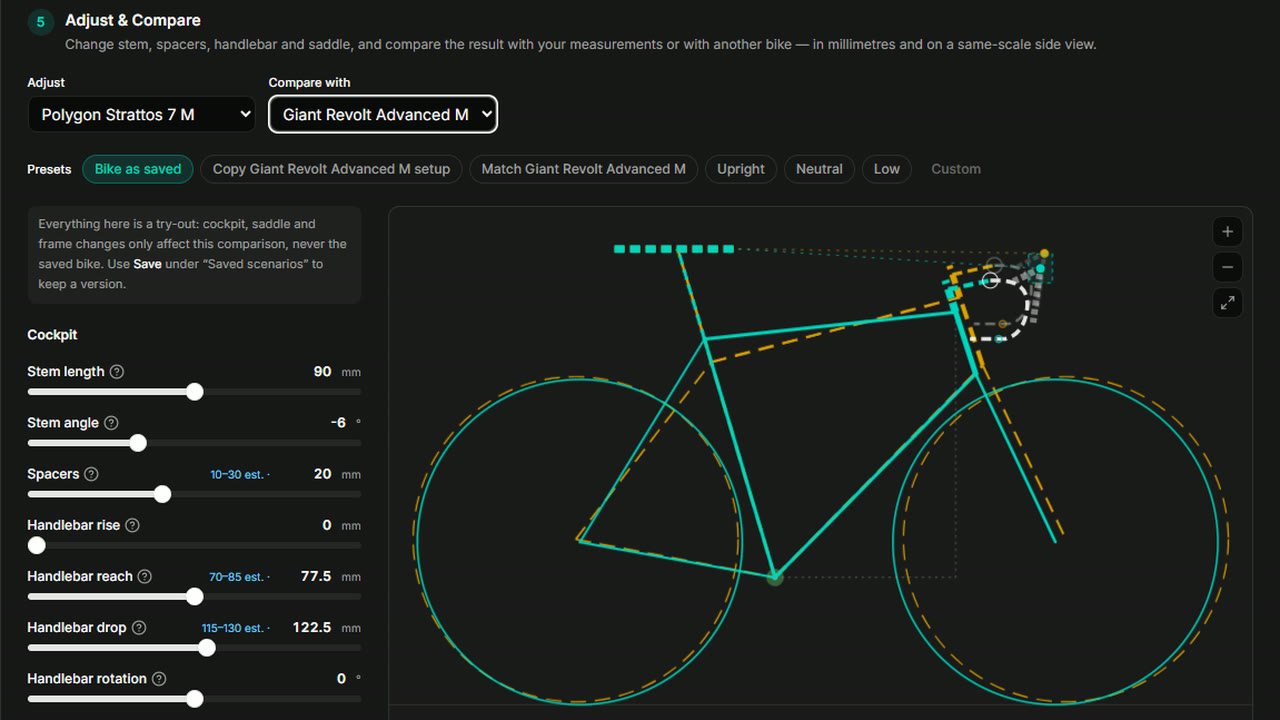The height and width of the screenshot is (720, 1280).
Task: Apply Match Giant Revolt Advanced M preset
Action: click(x=583, y=169)
